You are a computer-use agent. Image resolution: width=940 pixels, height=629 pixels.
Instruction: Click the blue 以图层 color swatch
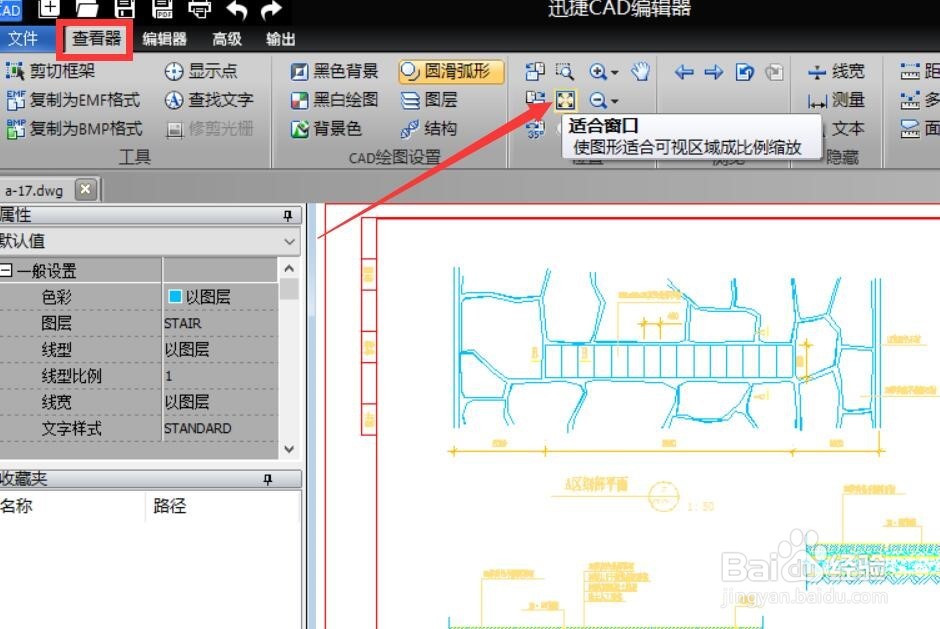pyautogui.click(x=176, y=296)
